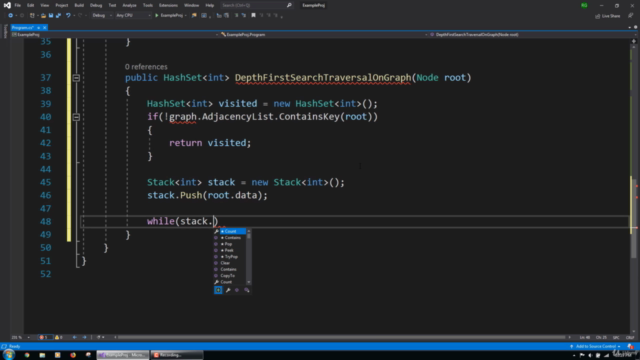640x360 pixels.
Task: Click the Open File folder icon
Action: 43,16
